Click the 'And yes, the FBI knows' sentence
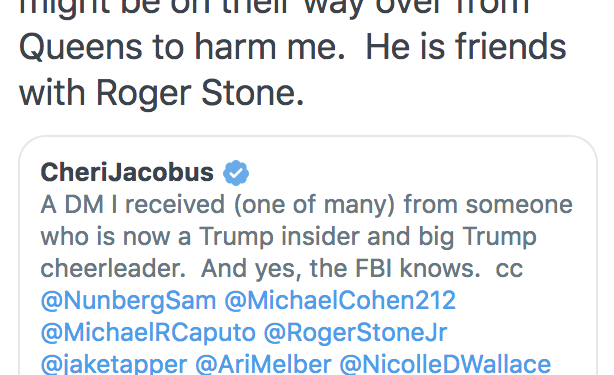 point(340,269)
